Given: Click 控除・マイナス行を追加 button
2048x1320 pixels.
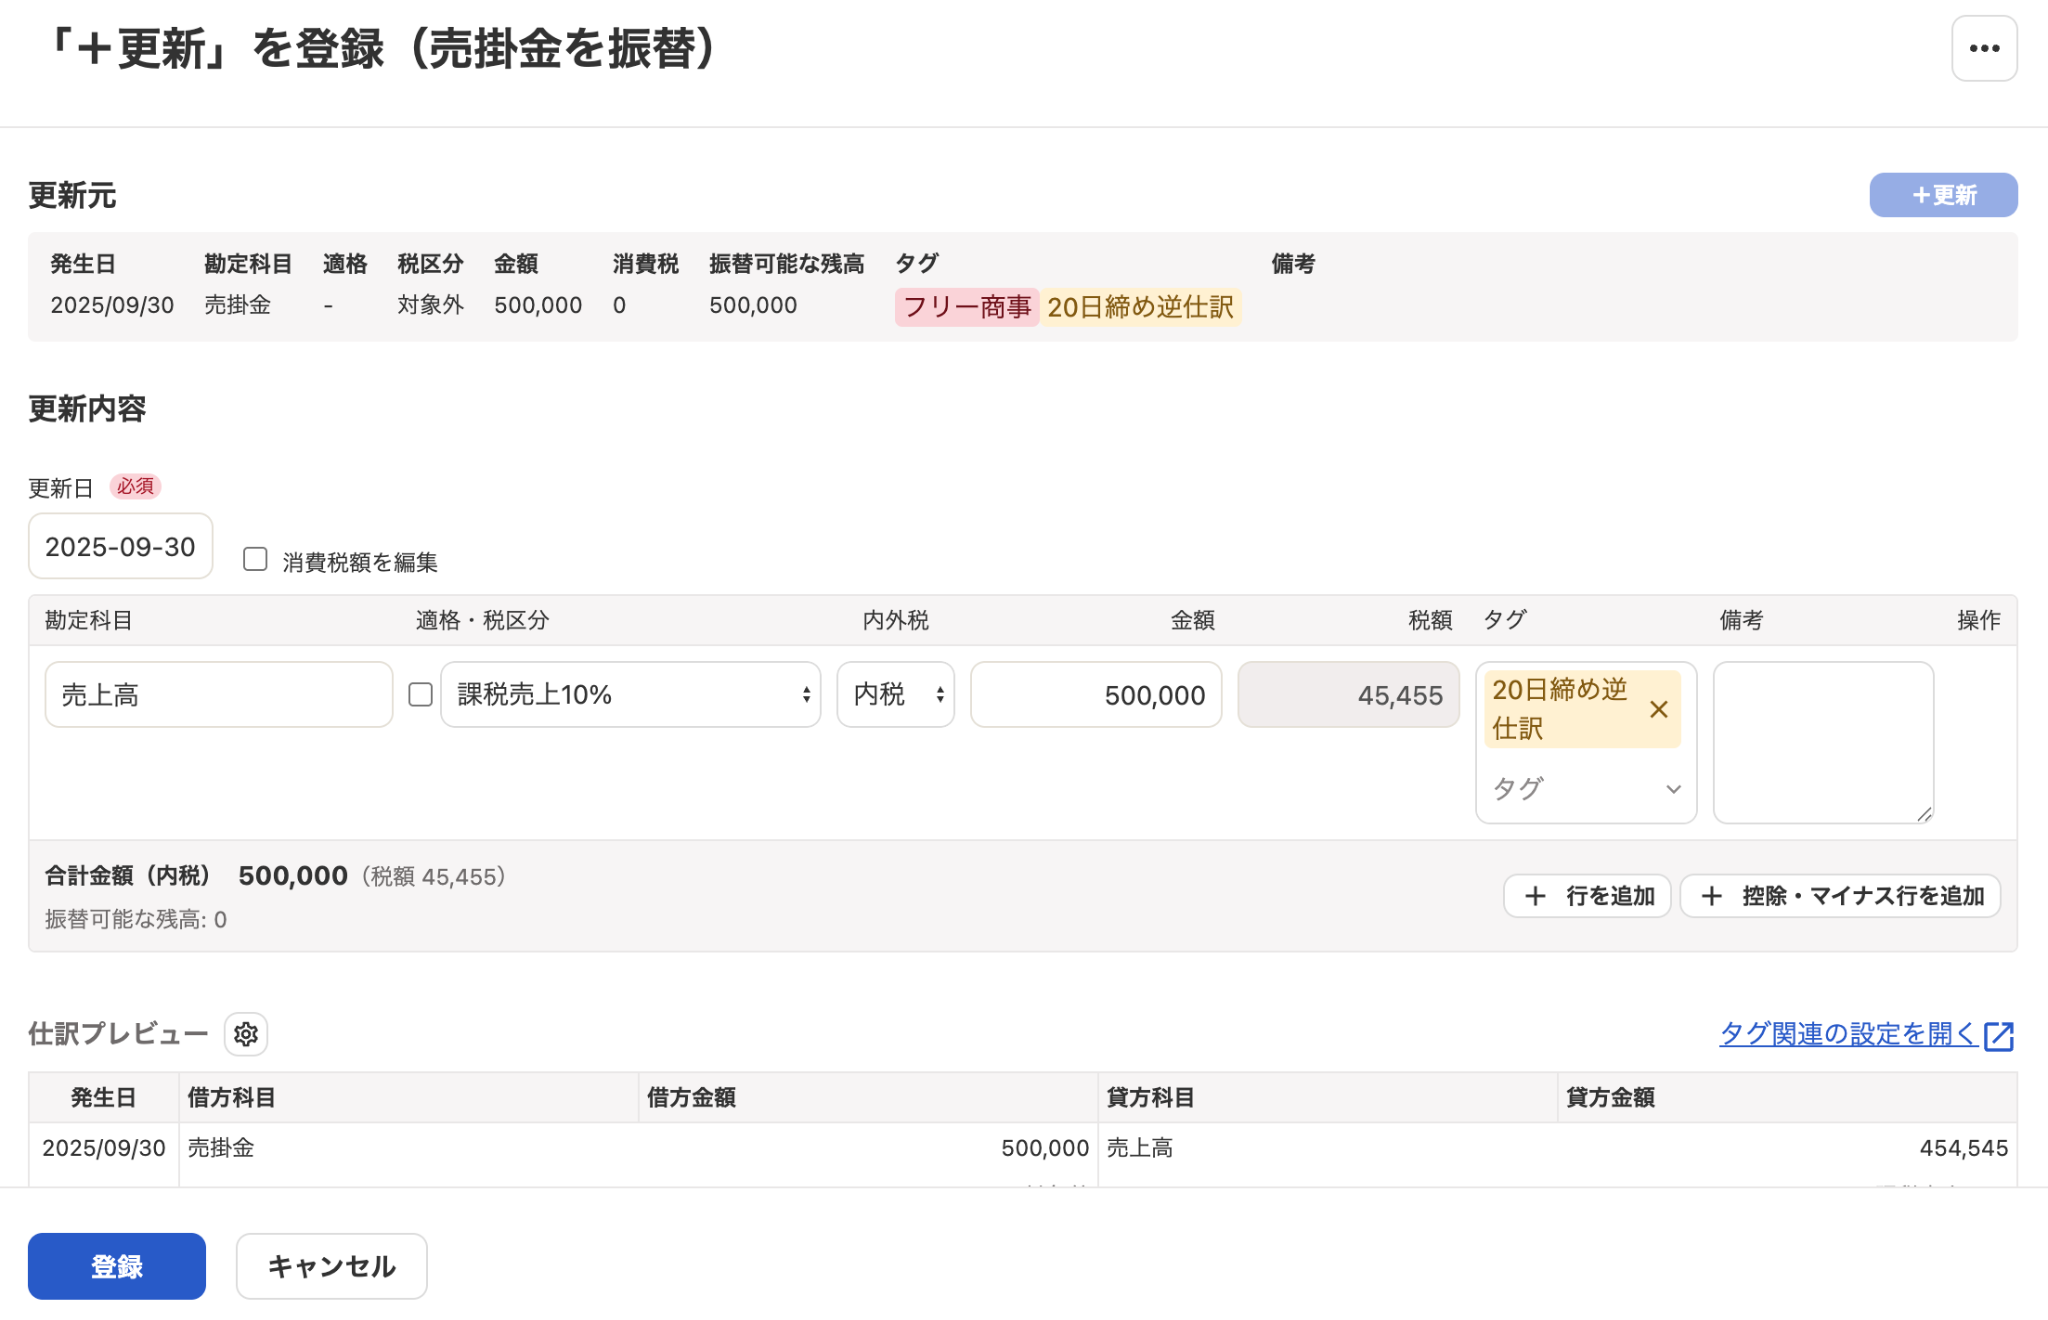Looking at the screenshot, I should pos(1840,895).
